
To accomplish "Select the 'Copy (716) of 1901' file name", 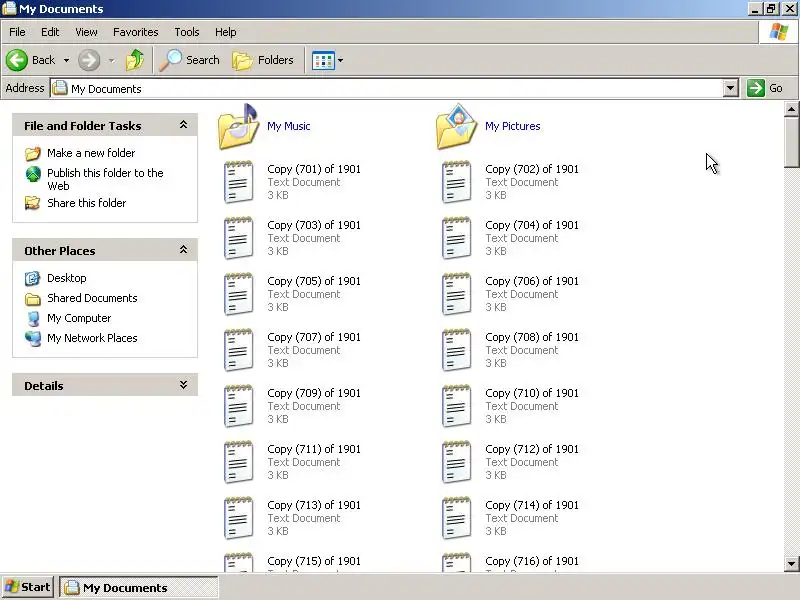I will pos(532,561).
